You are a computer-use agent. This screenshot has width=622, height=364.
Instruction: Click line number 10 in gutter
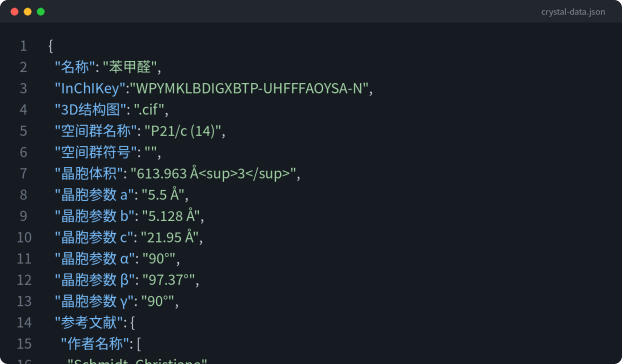(x=24, y=238)
